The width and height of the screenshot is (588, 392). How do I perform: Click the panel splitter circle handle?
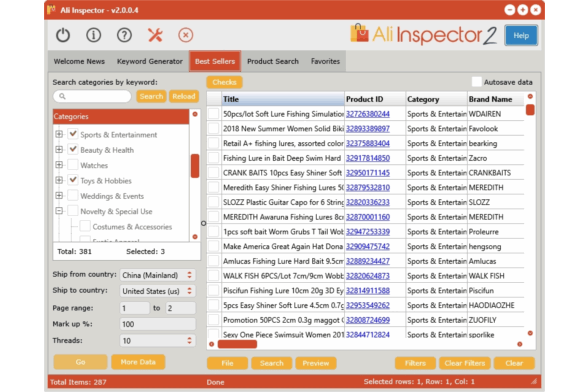coord(204,223)
